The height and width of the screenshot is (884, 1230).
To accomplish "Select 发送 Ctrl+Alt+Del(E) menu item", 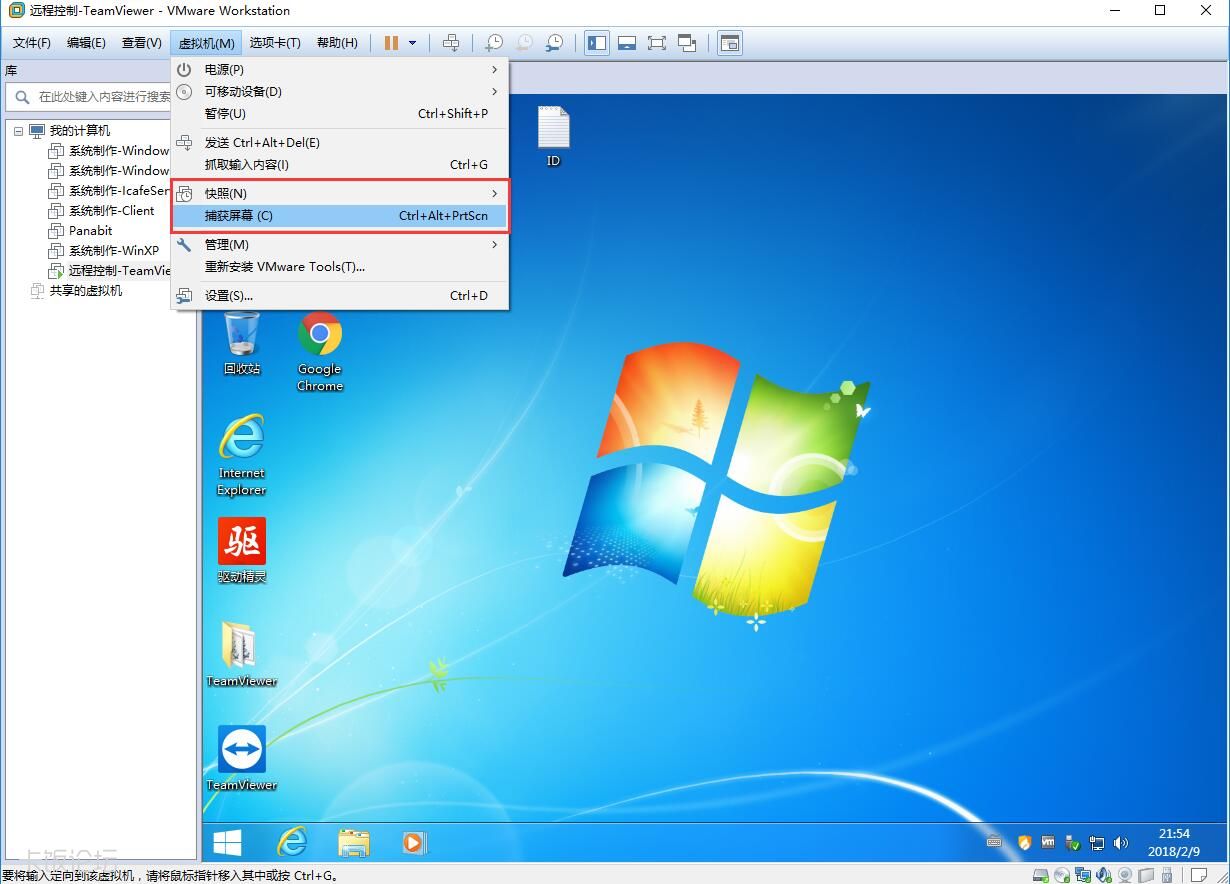I will pyautogui.click(x=340, y=143).
